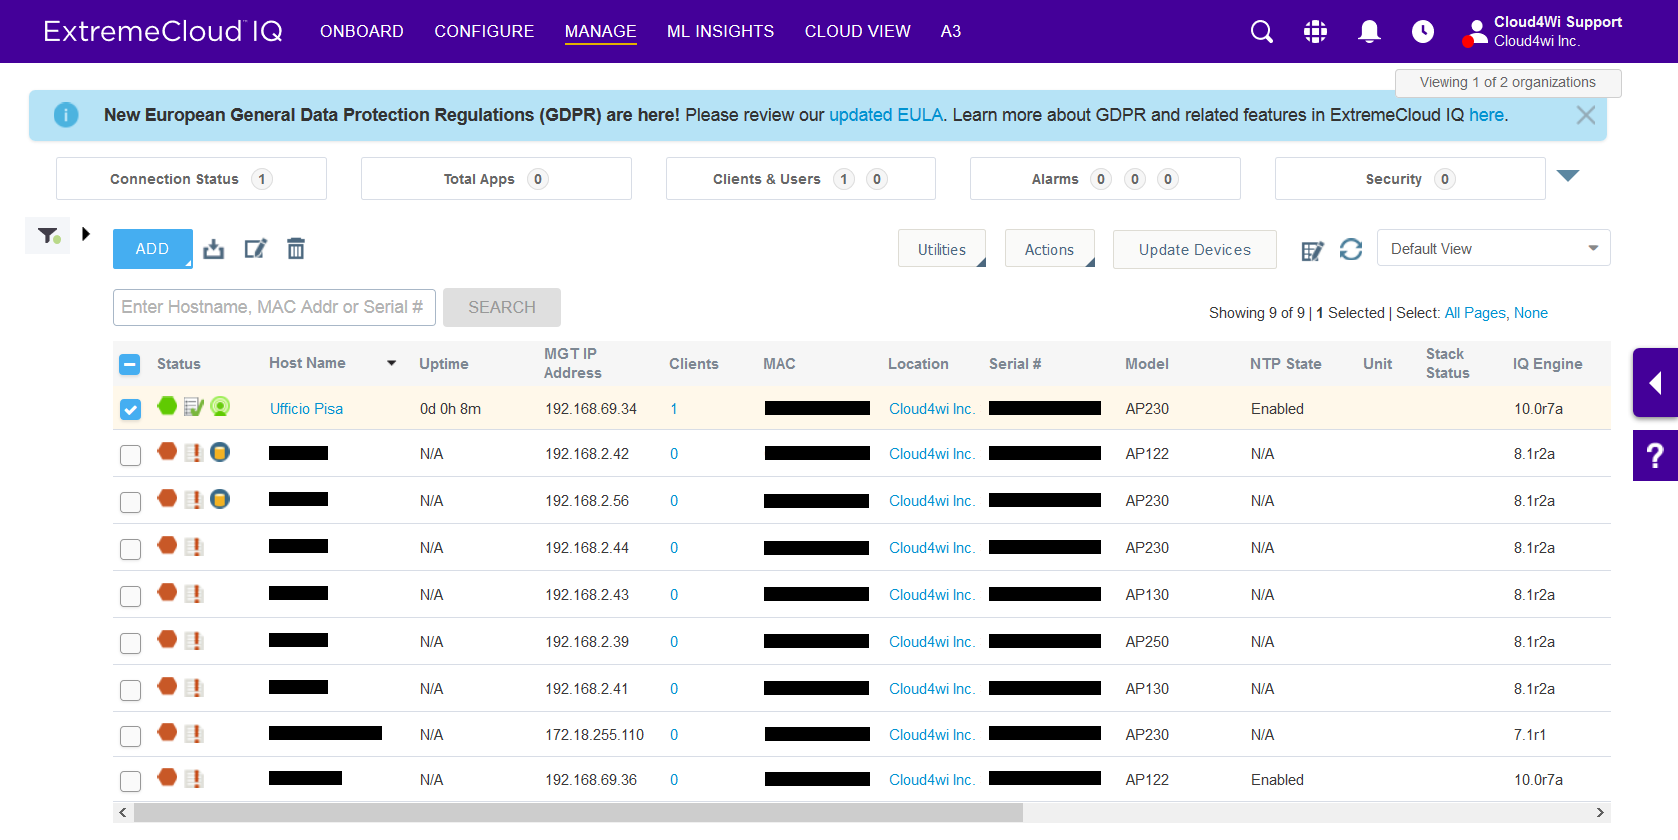Screen dimensions: 1678x840
Task: Open the Default View dropdown
Action: 1493,248
